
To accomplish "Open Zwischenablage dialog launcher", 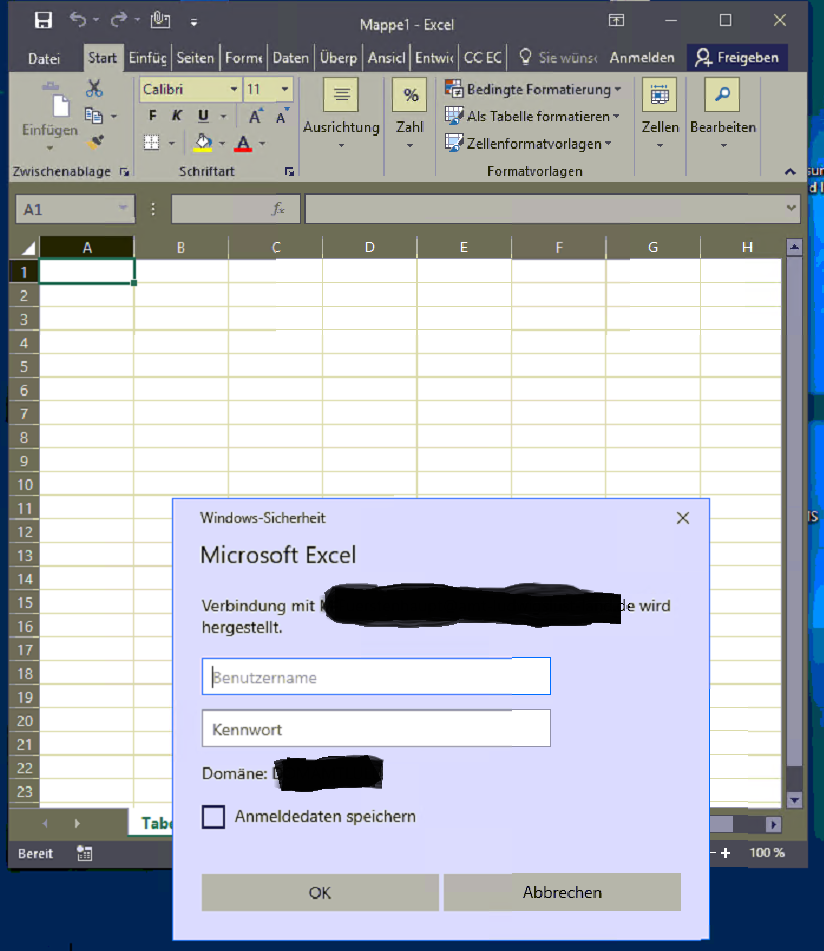I will (x=124, y=172).
